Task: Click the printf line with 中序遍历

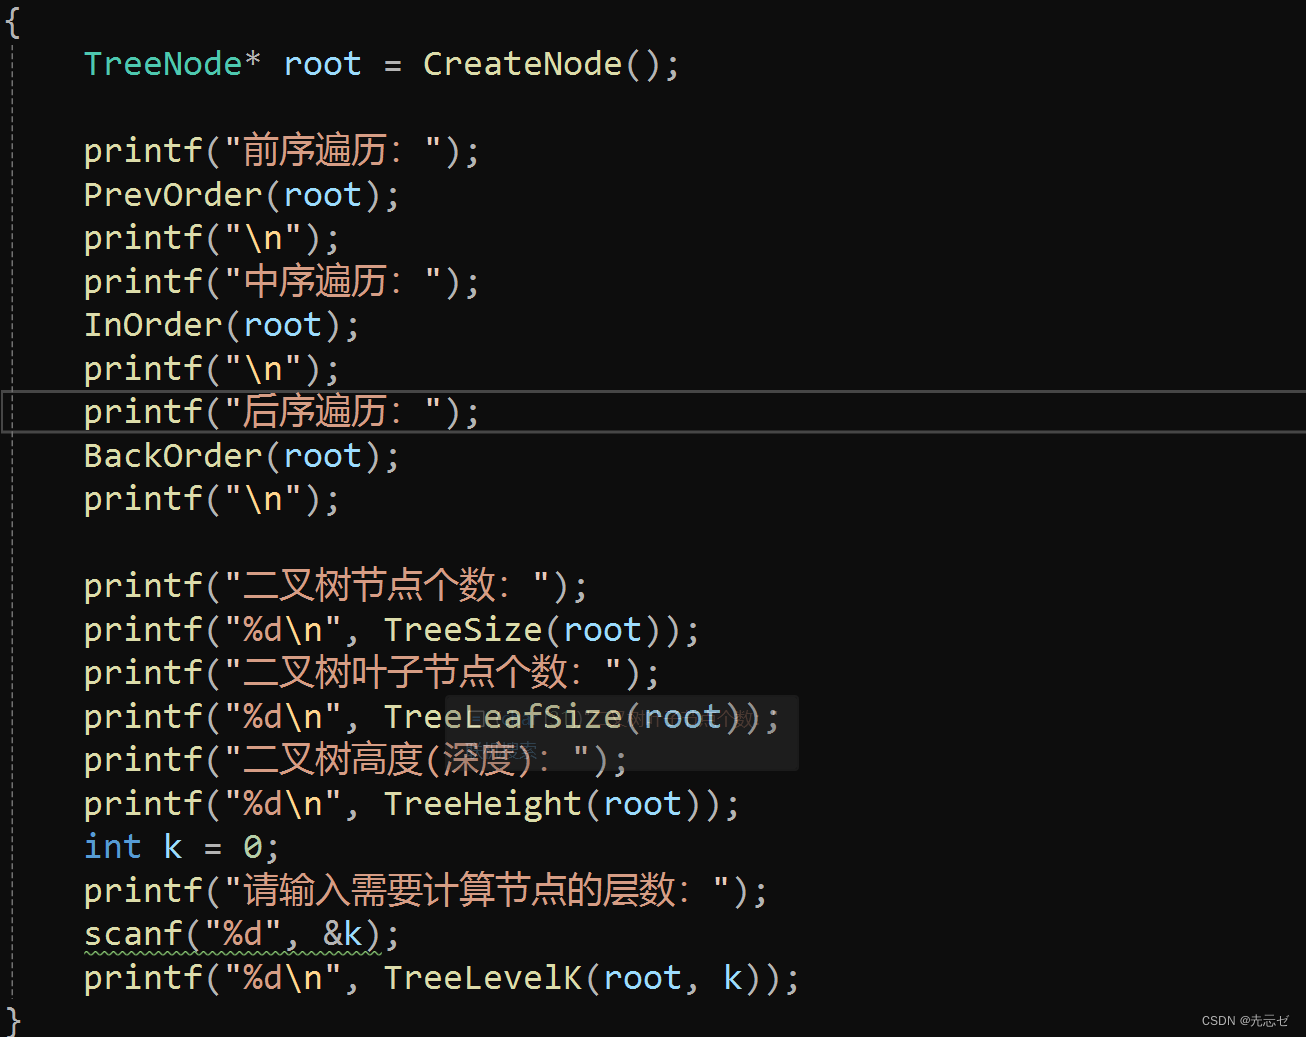Action: 282,282
